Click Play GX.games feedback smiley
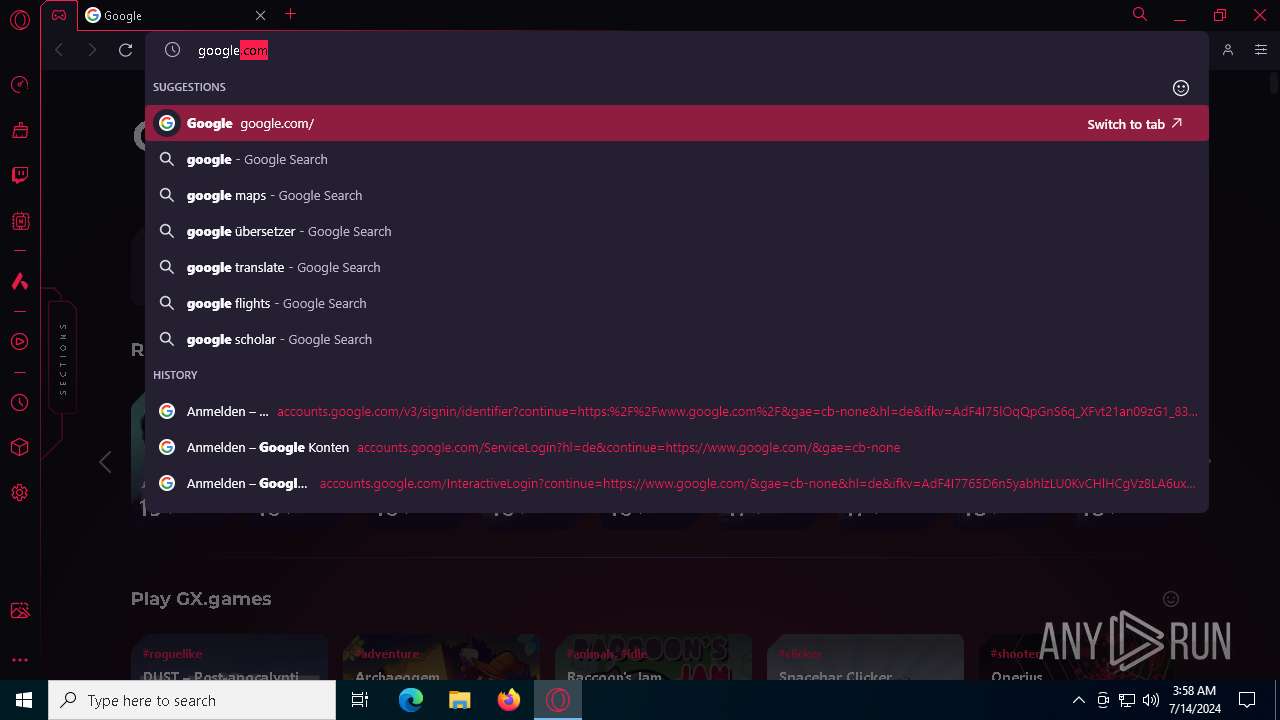 click(x=1171, y=599)
